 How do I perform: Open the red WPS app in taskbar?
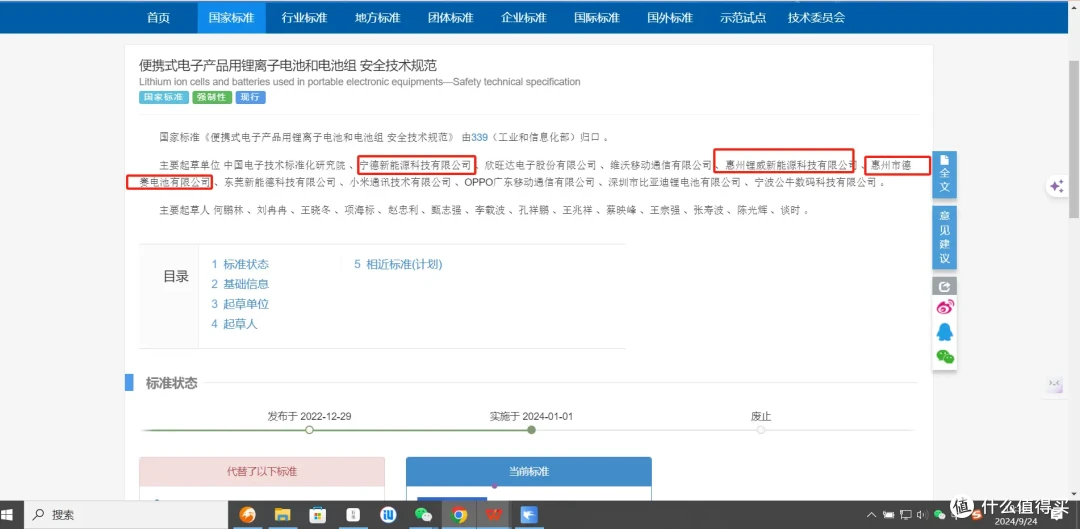click(x=494, y=515)
